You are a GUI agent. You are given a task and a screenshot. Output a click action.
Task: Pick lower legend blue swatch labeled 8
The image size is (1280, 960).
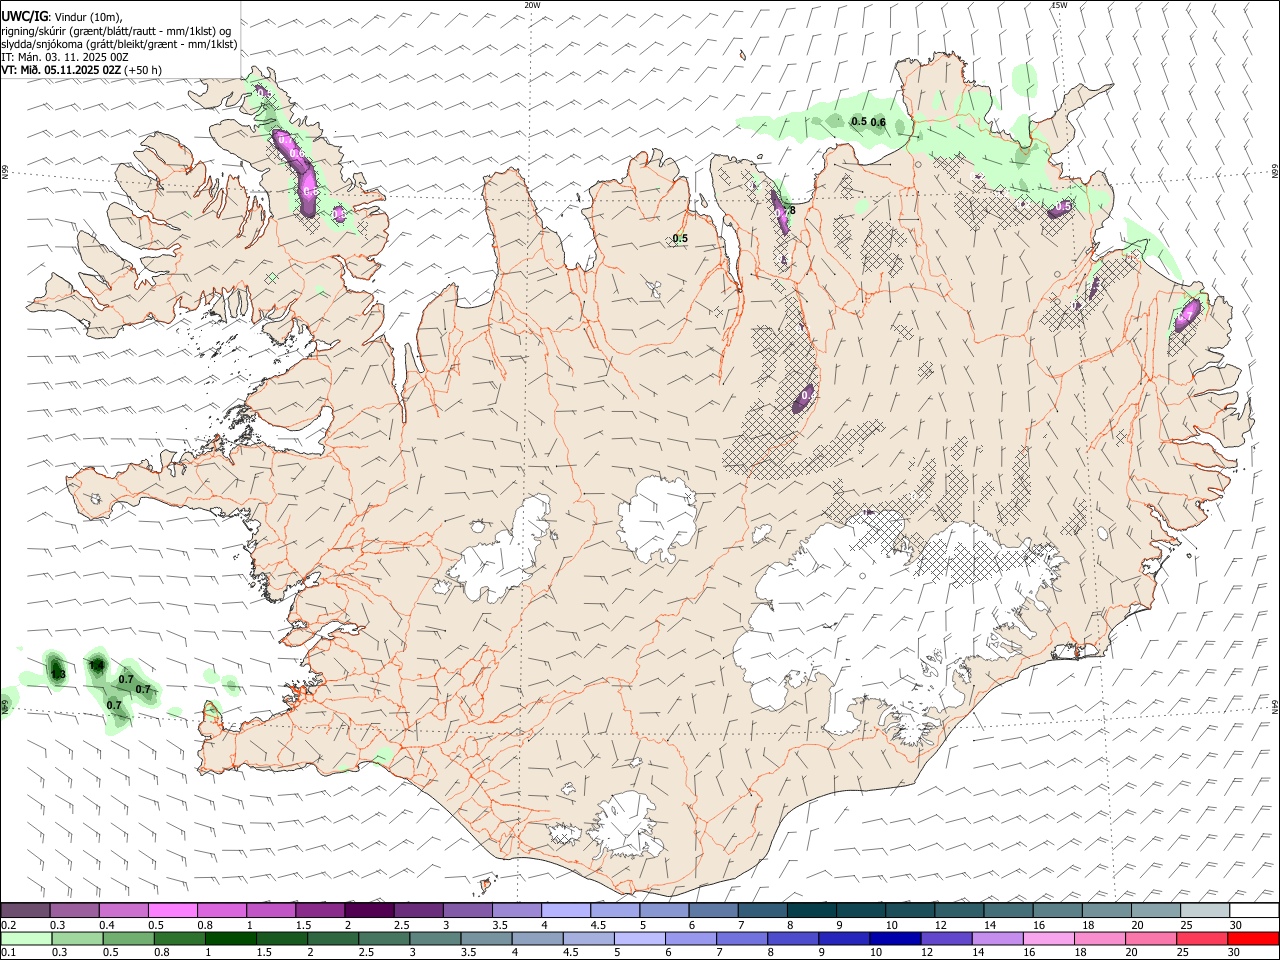click(x=793, y=939)
